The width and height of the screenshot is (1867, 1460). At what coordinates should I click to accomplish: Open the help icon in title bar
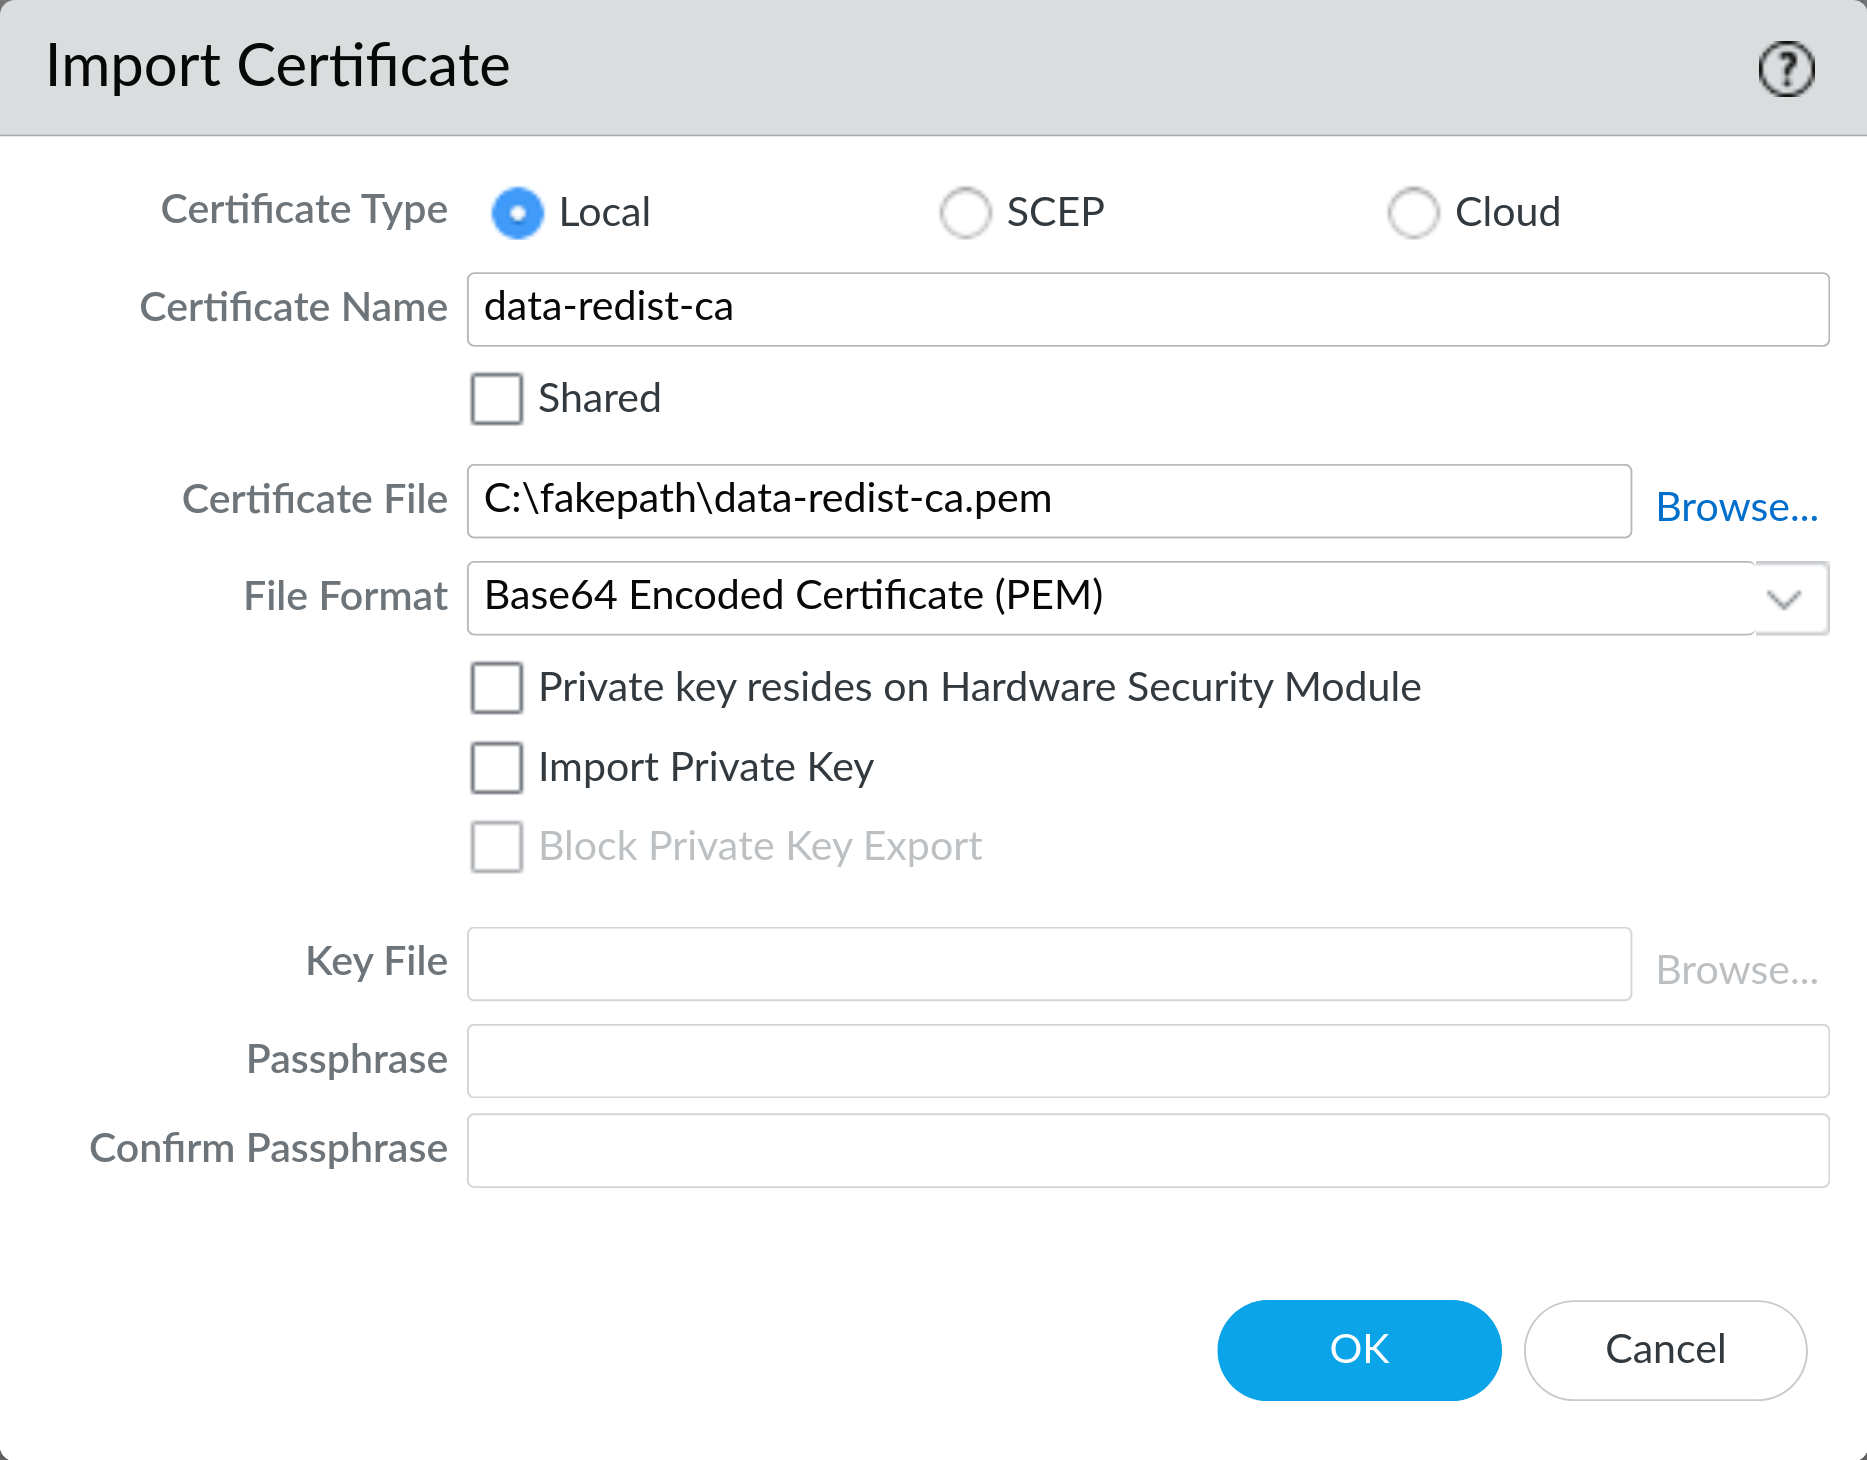point(1786,68)
